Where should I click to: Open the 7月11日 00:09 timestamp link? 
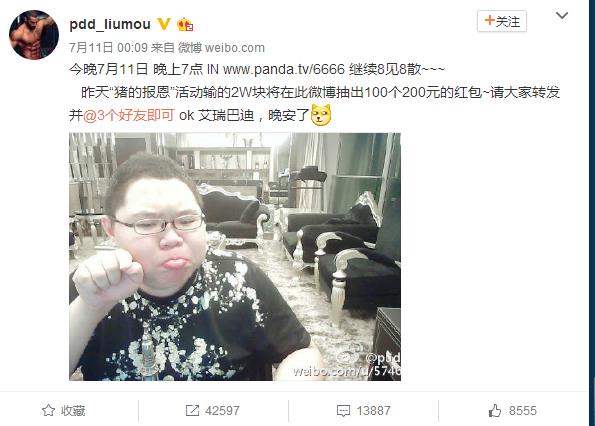[108, 48]
